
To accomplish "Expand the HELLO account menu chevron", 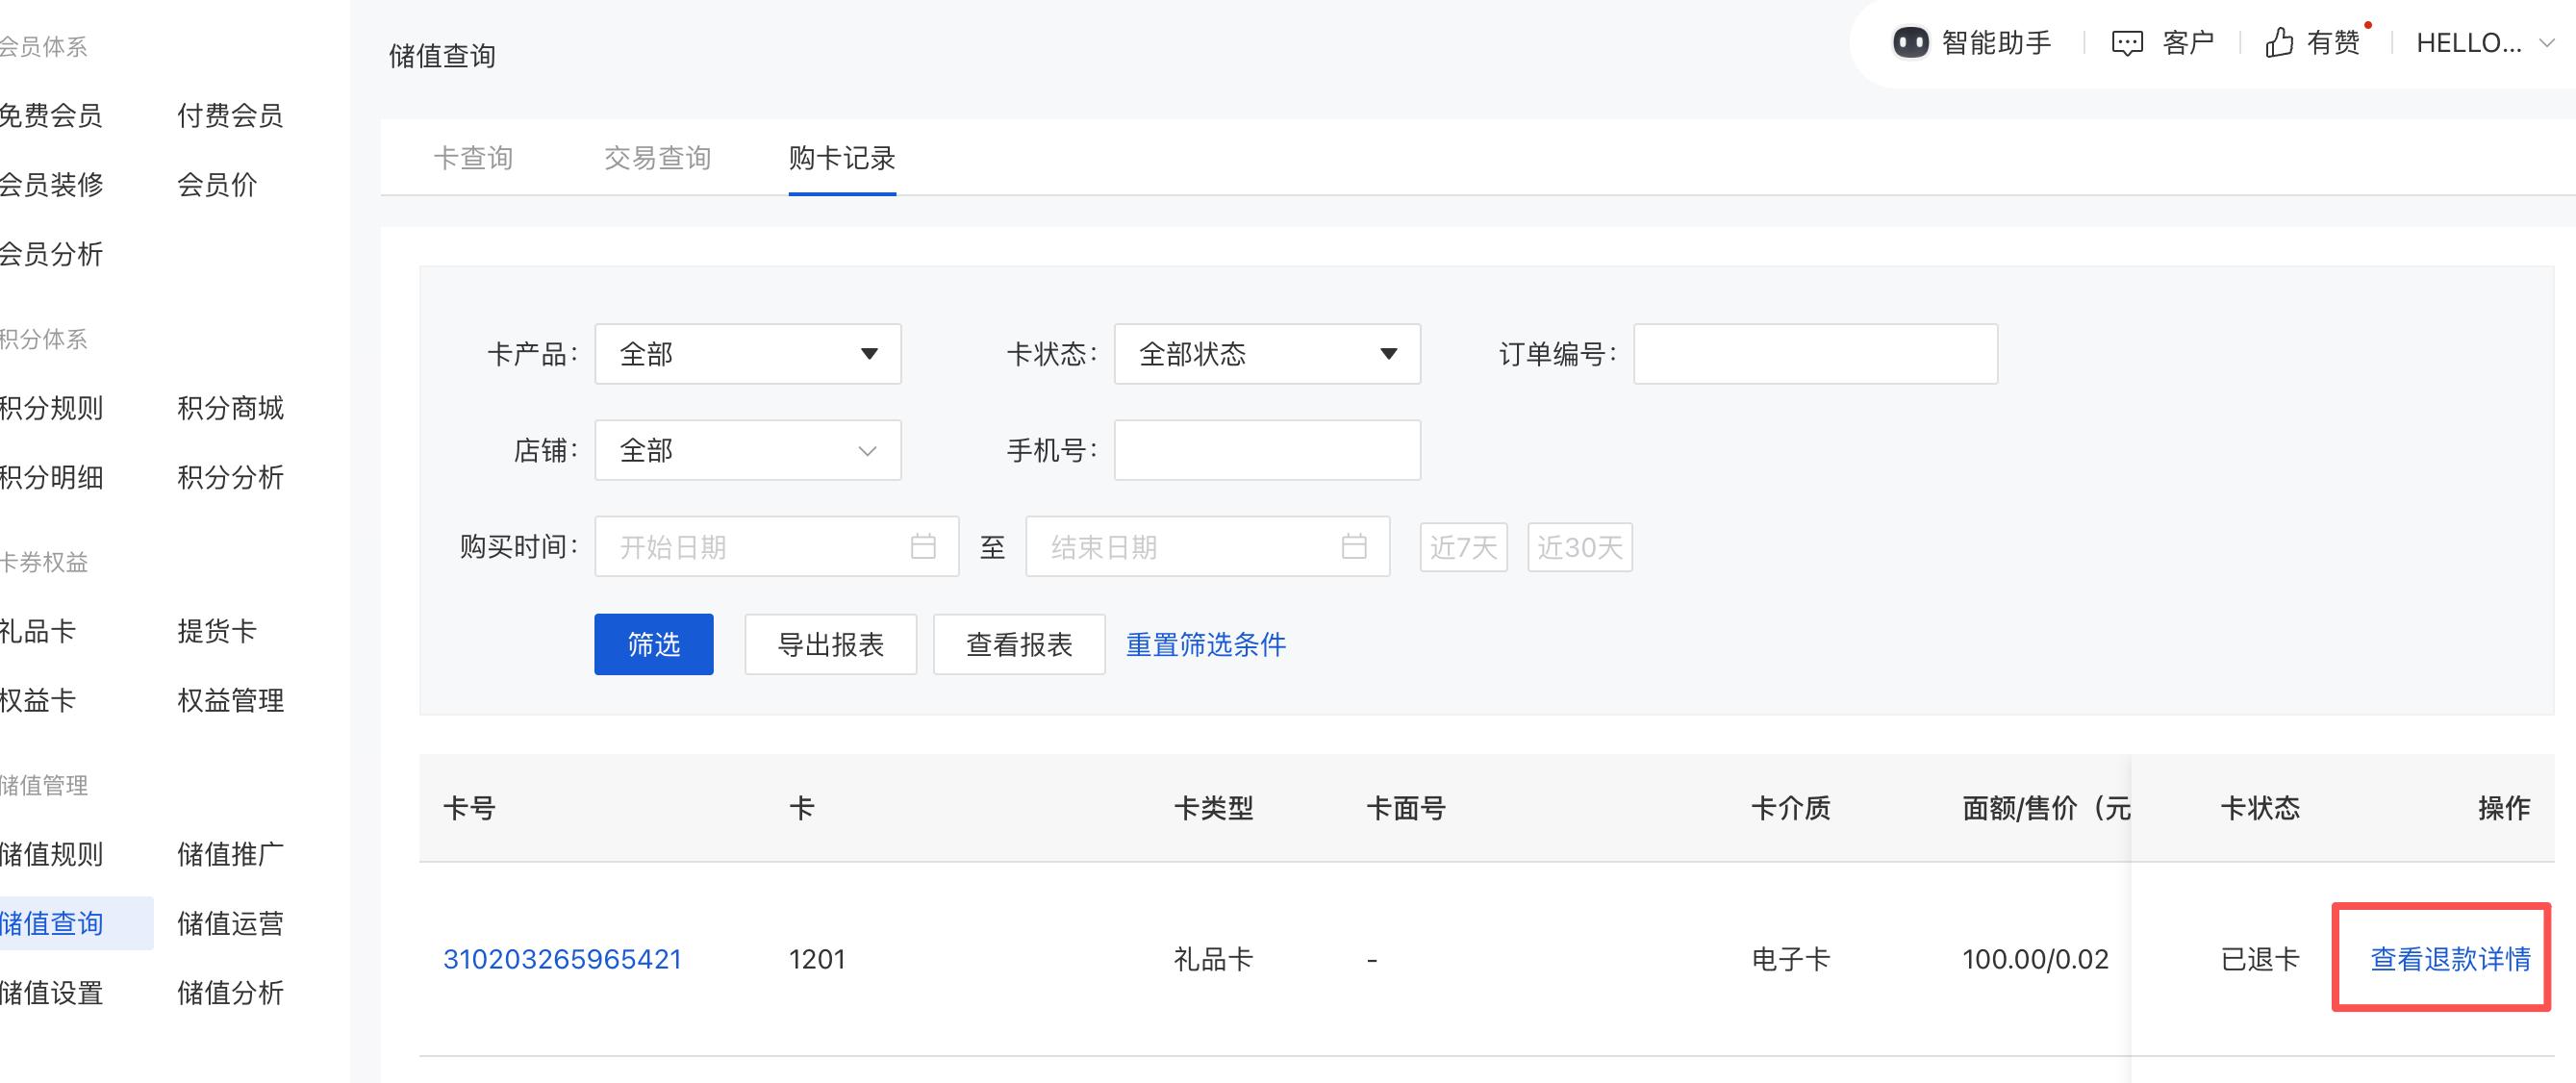I will pyautogui.click(x=2547, y=43).
